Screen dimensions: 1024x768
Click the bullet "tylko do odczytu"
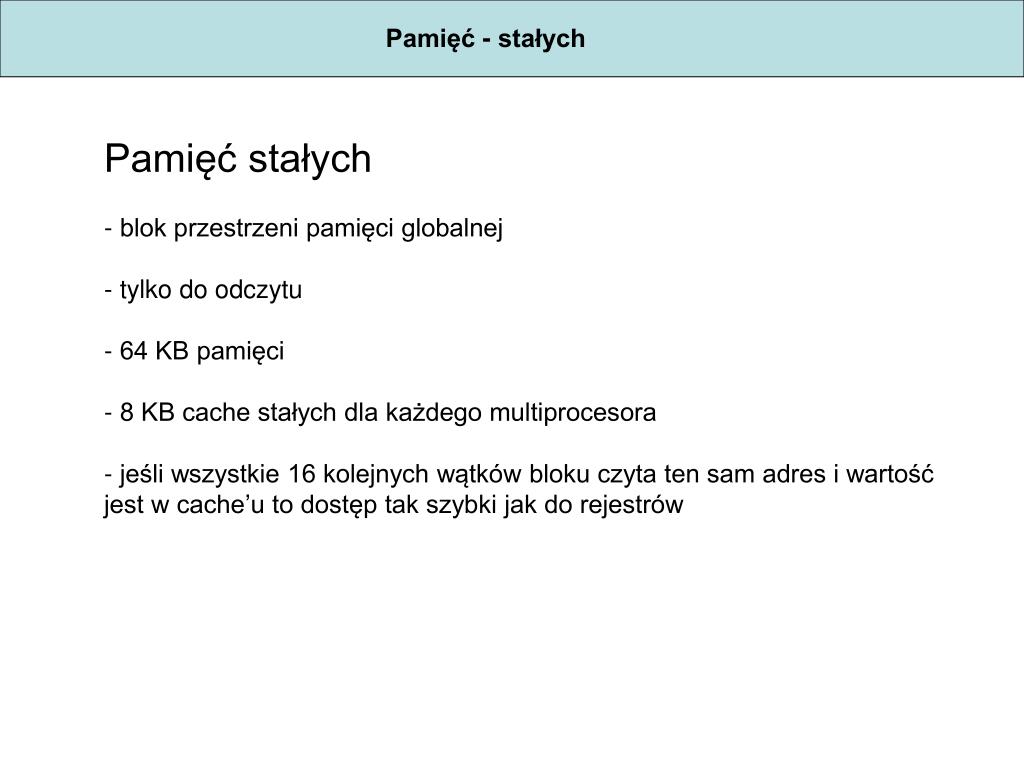(x=203, y=290)
